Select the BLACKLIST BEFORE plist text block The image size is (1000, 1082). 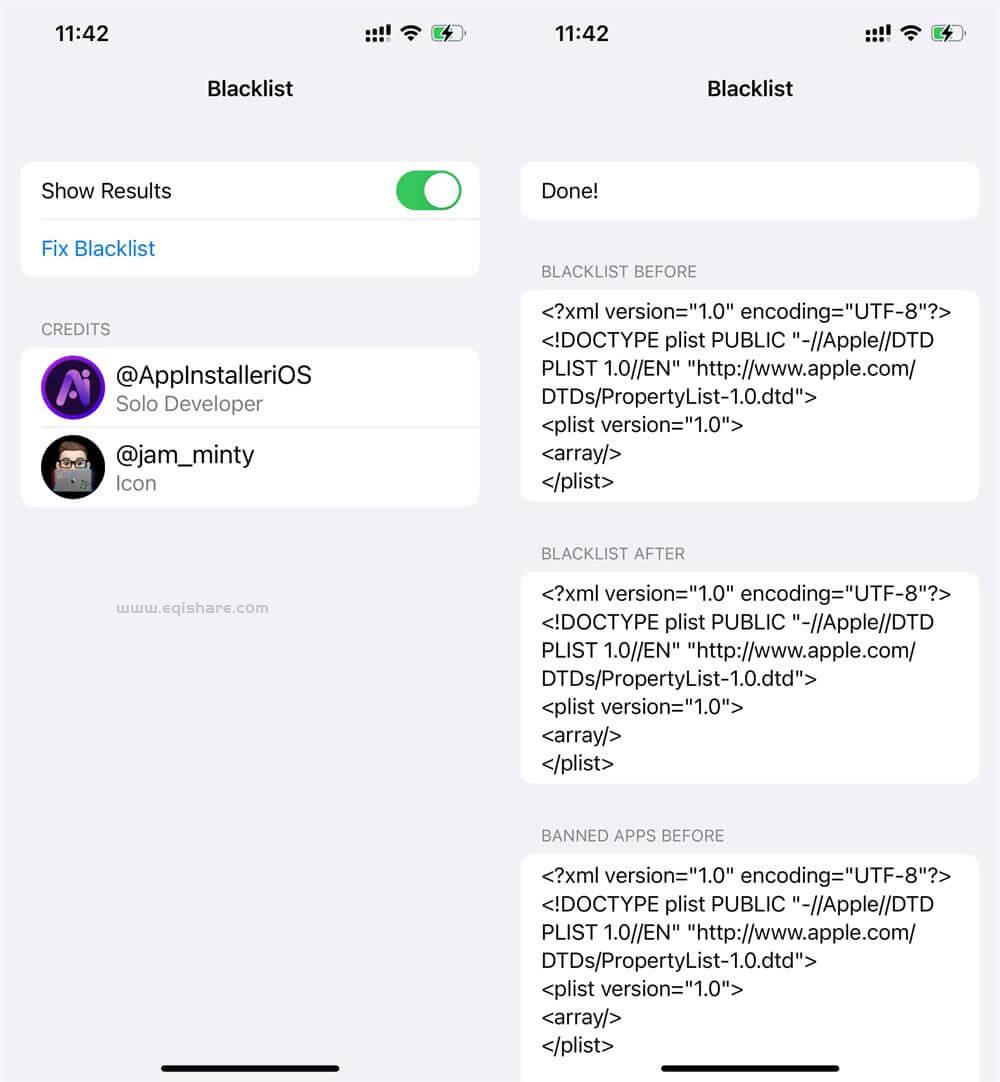(750, 396)
